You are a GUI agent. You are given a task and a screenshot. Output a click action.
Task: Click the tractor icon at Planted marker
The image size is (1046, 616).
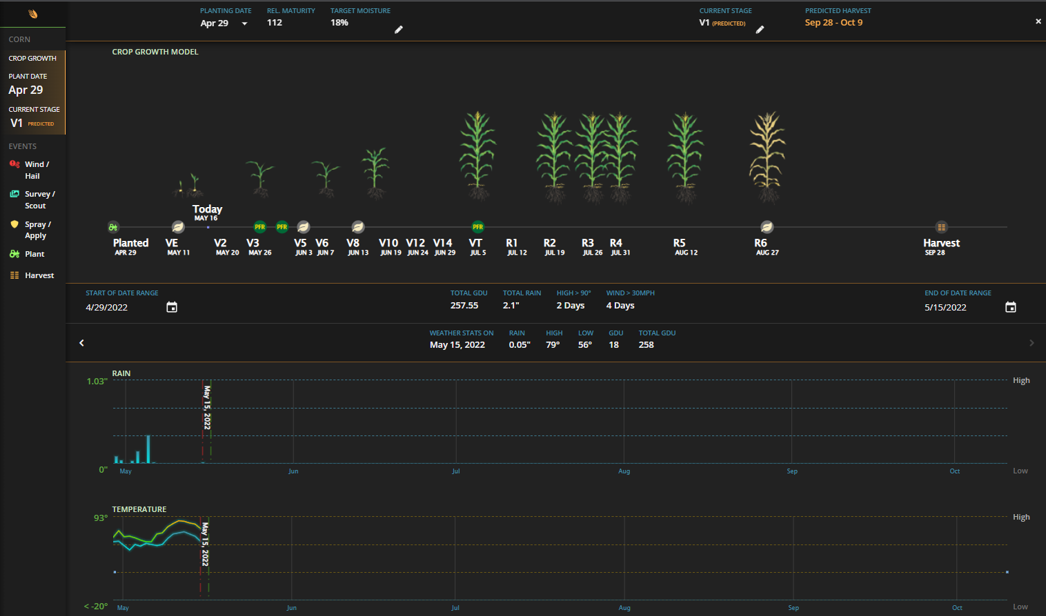click(113, 227)
